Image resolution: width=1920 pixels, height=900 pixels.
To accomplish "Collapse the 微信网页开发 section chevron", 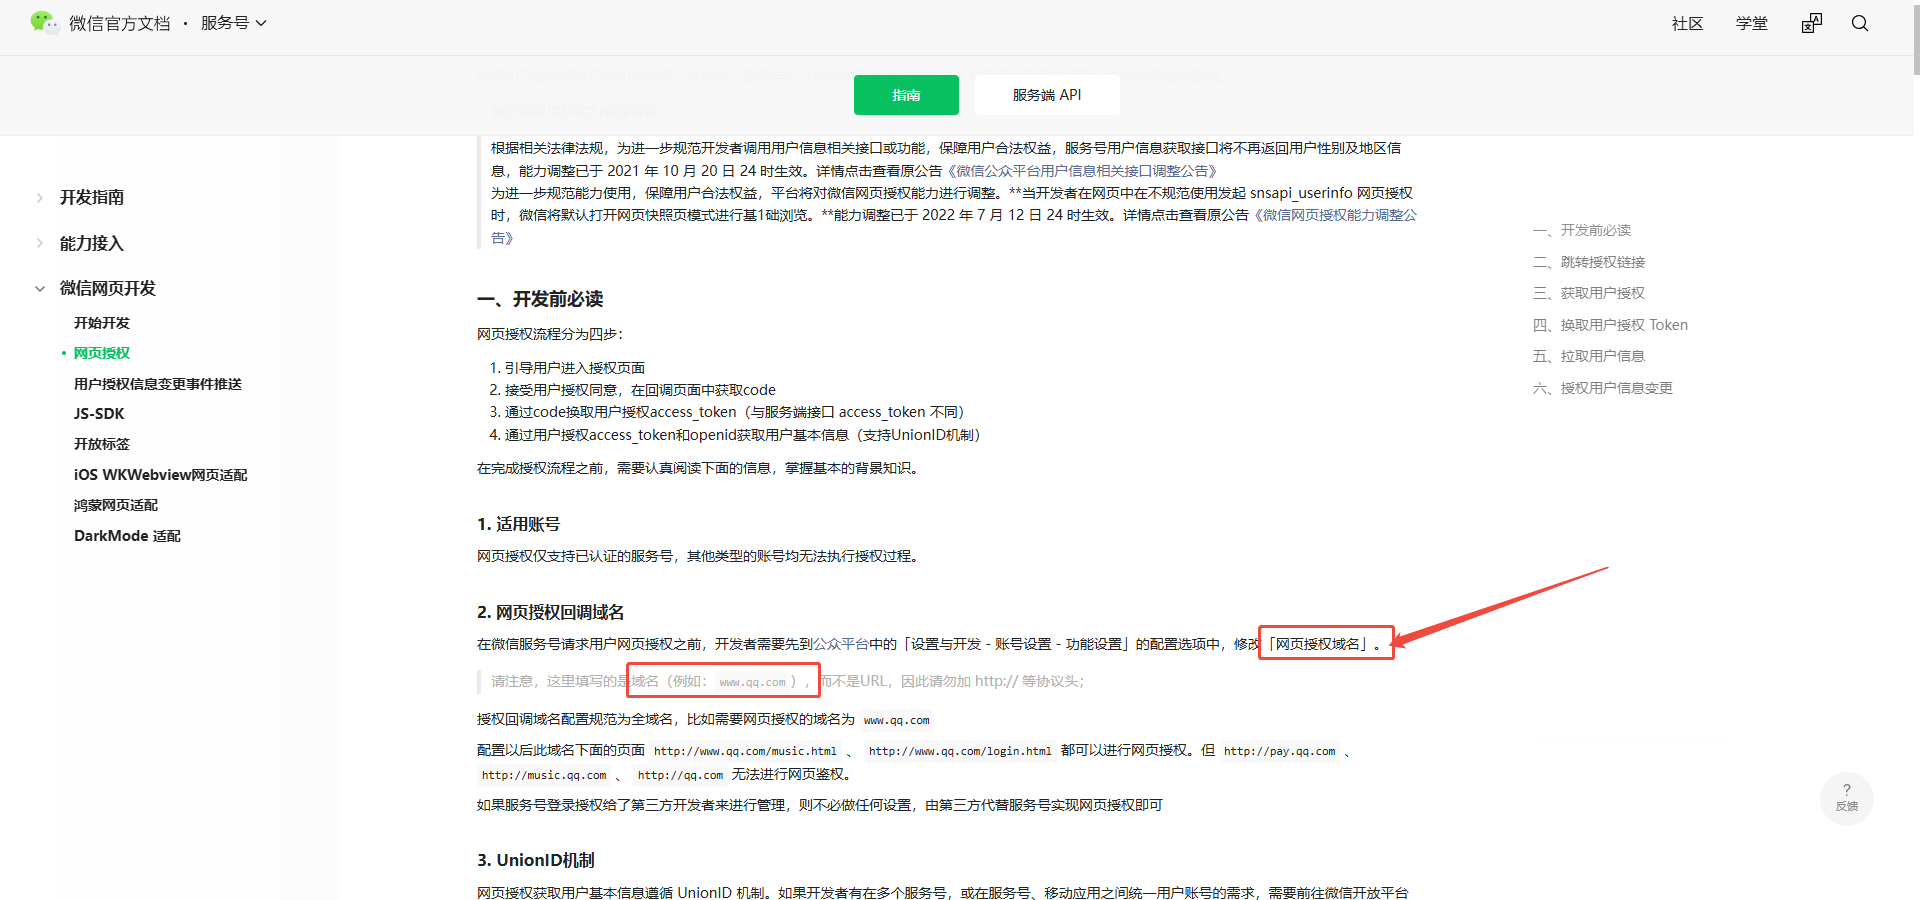I will tap(39, 289).
